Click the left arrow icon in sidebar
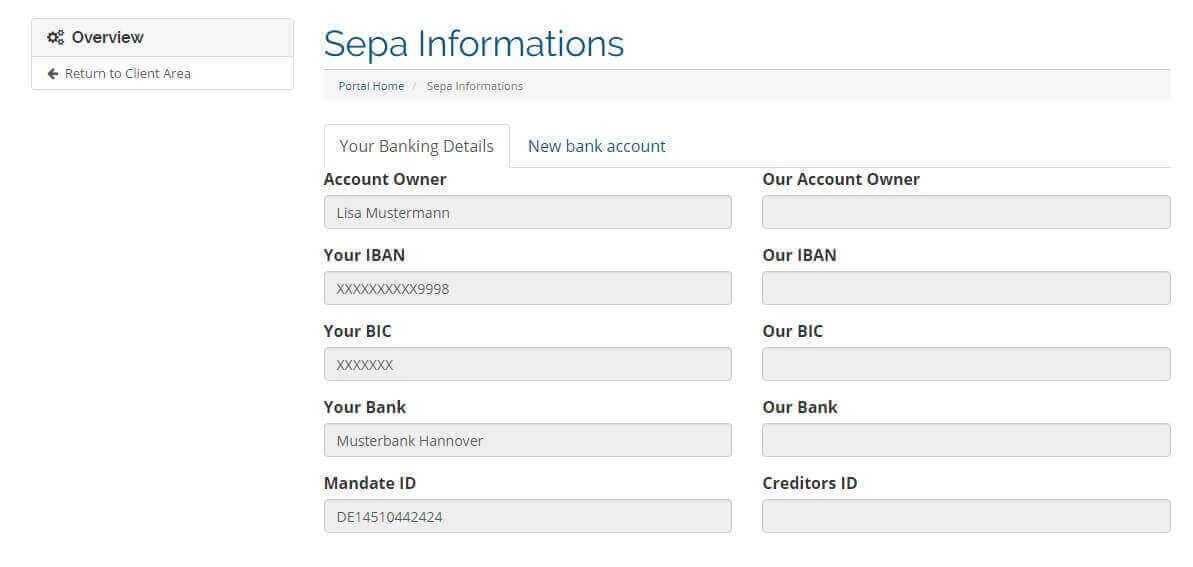Viewport: 1193px width, 567px height. point(53,74)
